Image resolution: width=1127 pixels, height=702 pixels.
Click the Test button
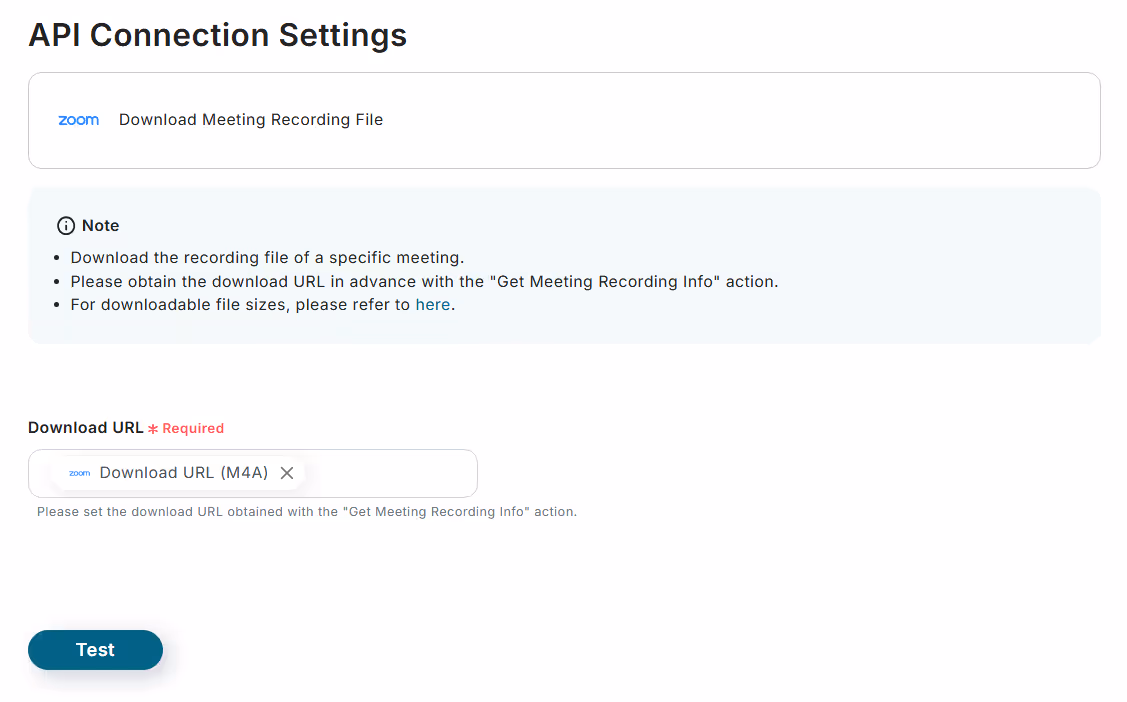pyautogui.click(x=95, y=650)
